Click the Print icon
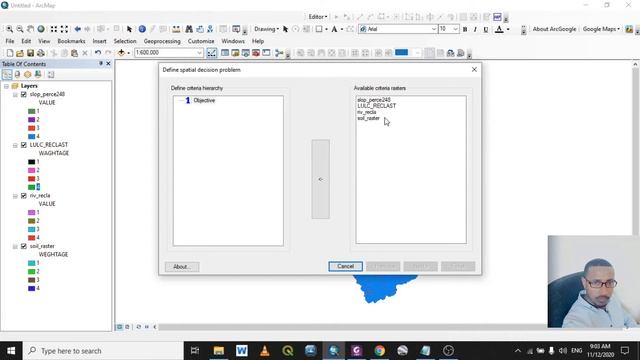640x360 pixels. 41,53
